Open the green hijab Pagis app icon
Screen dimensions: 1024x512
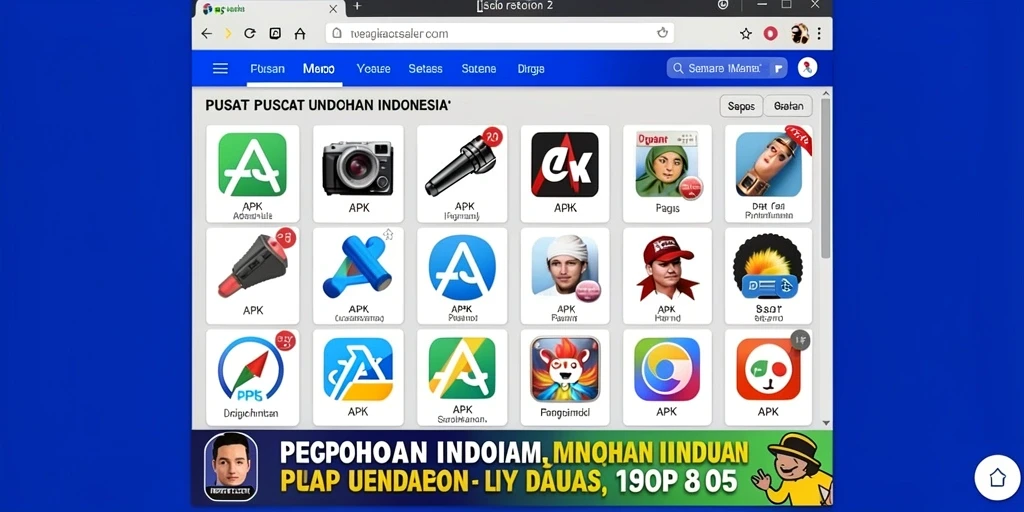[667, 163]
